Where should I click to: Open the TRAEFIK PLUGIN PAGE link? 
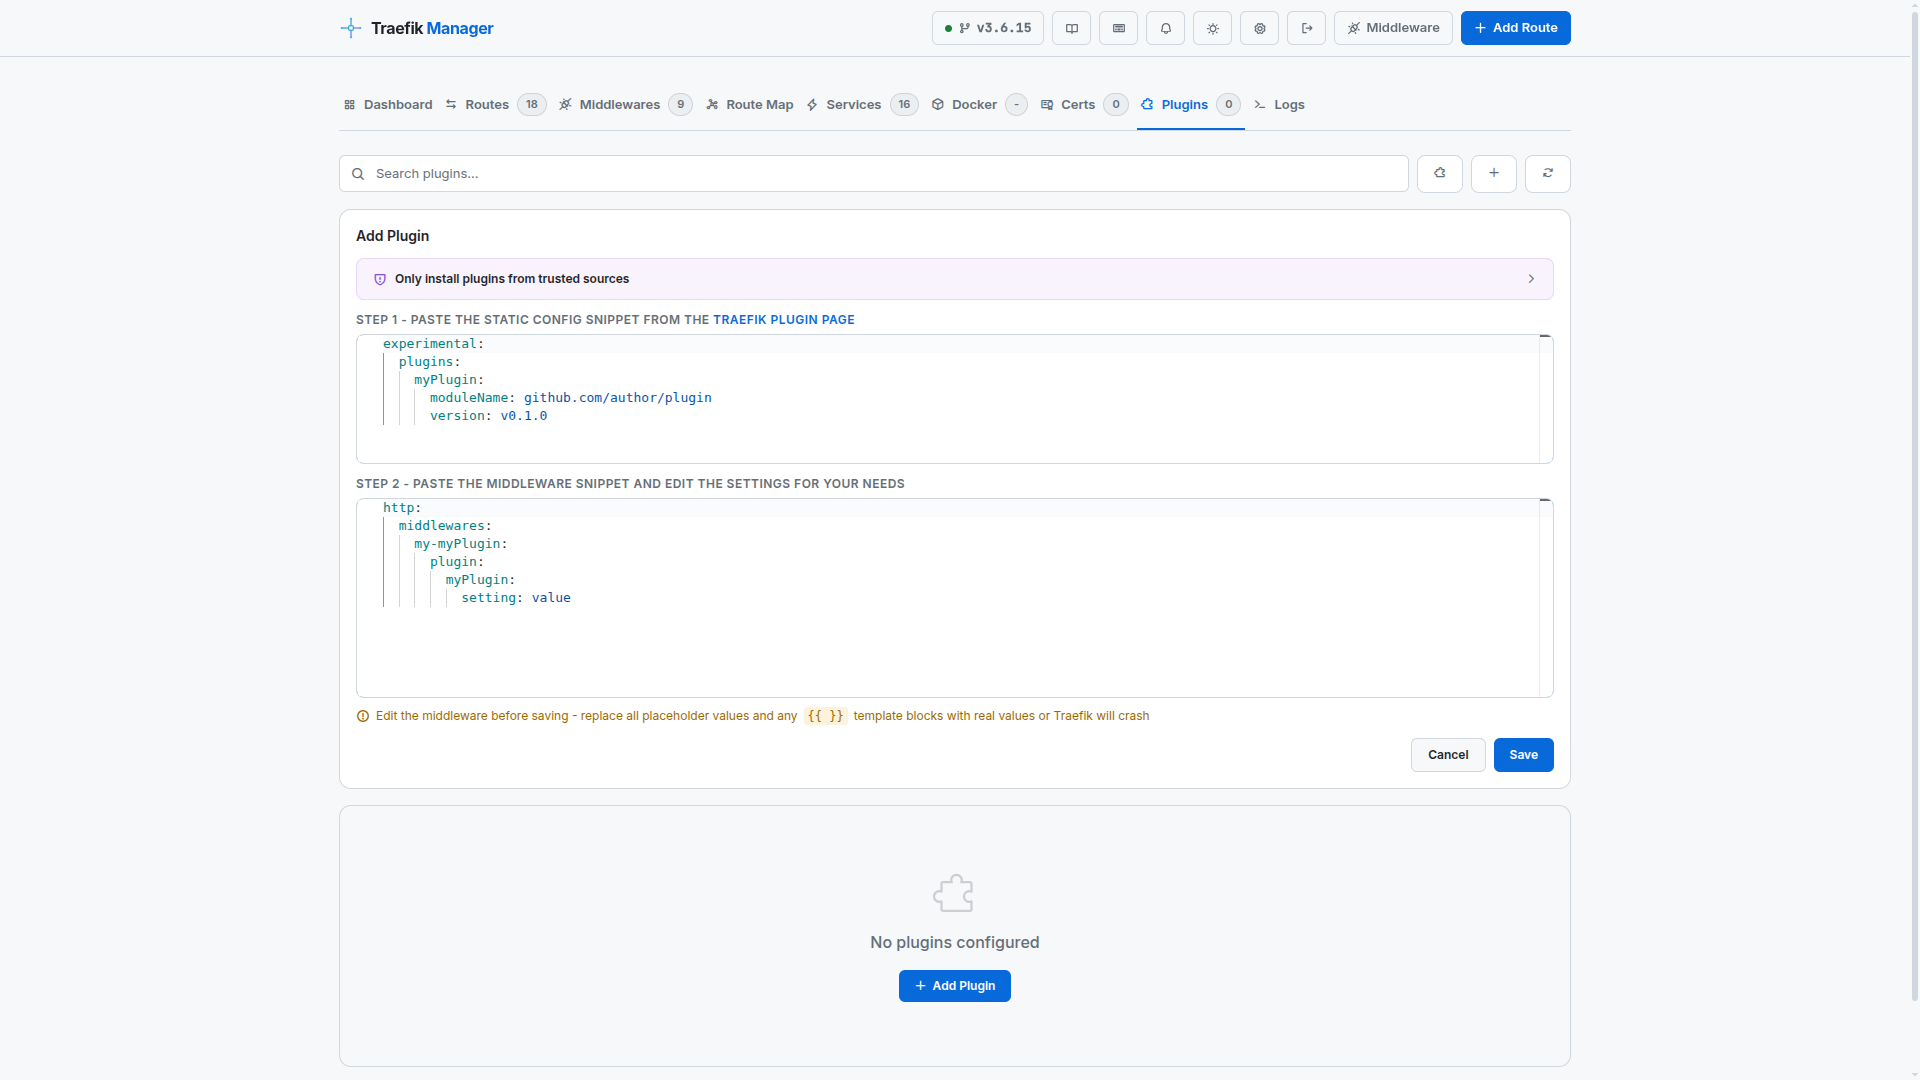point(783,320)
